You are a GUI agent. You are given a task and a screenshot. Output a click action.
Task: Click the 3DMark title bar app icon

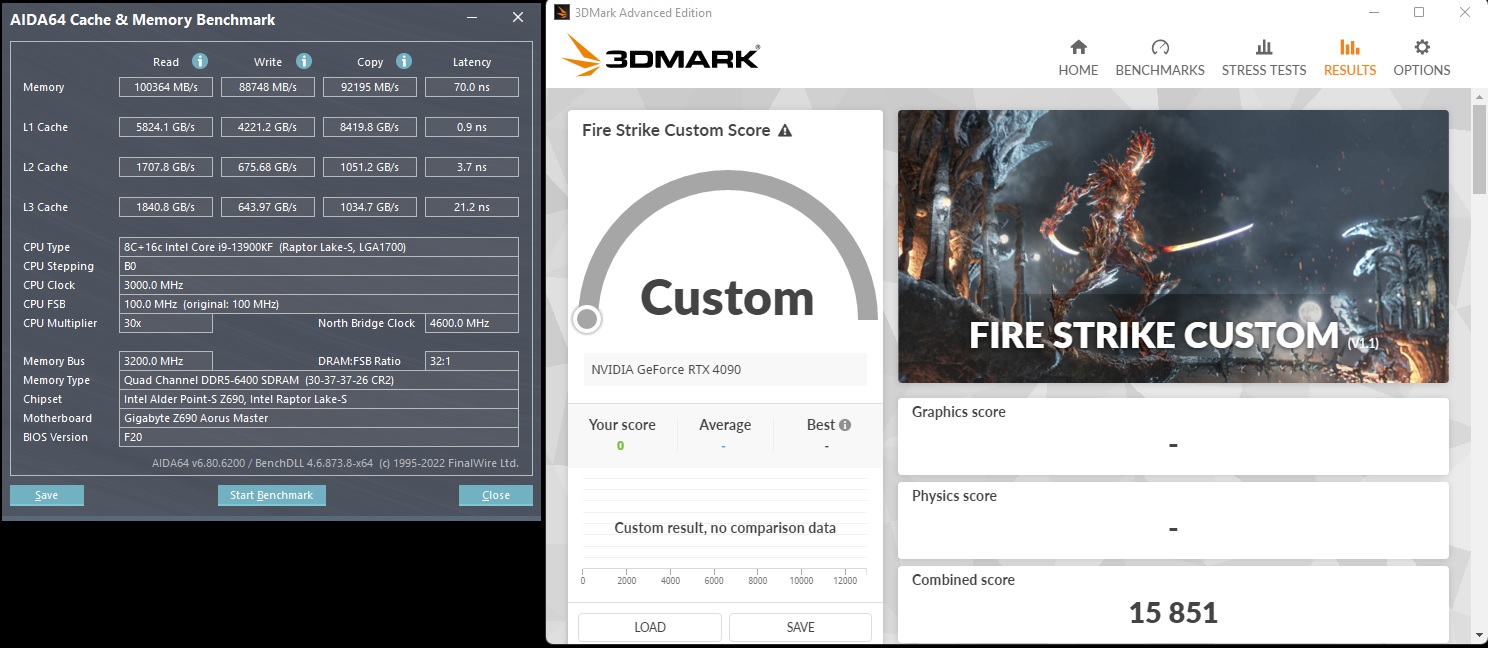[562, 13]
